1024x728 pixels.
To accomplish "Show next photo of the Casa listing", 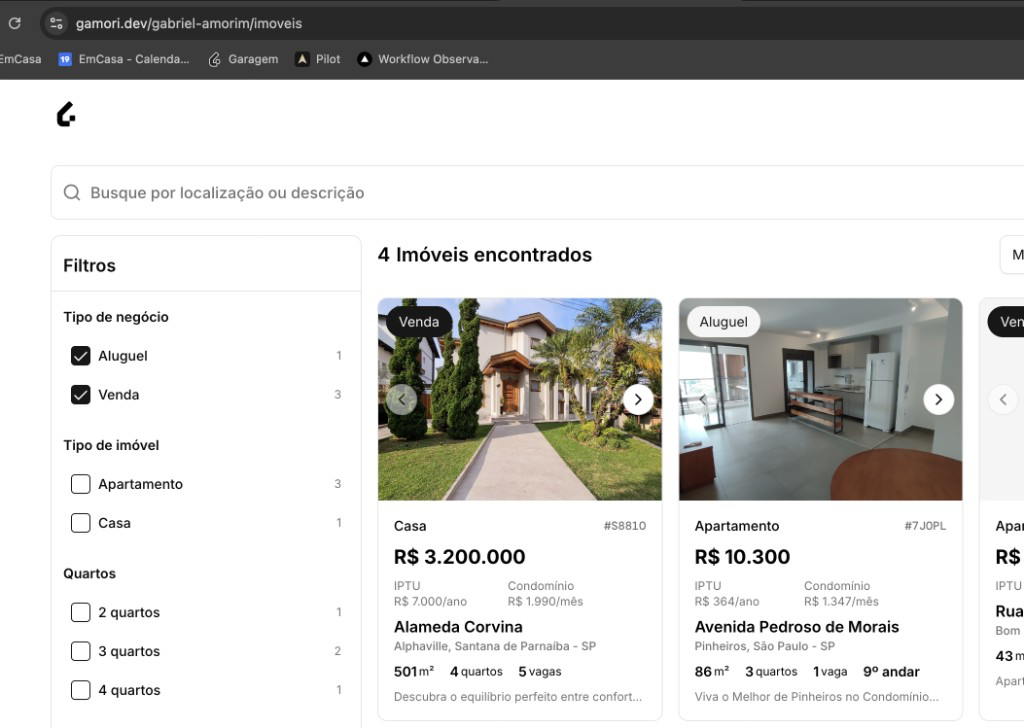I will point(638,400).
